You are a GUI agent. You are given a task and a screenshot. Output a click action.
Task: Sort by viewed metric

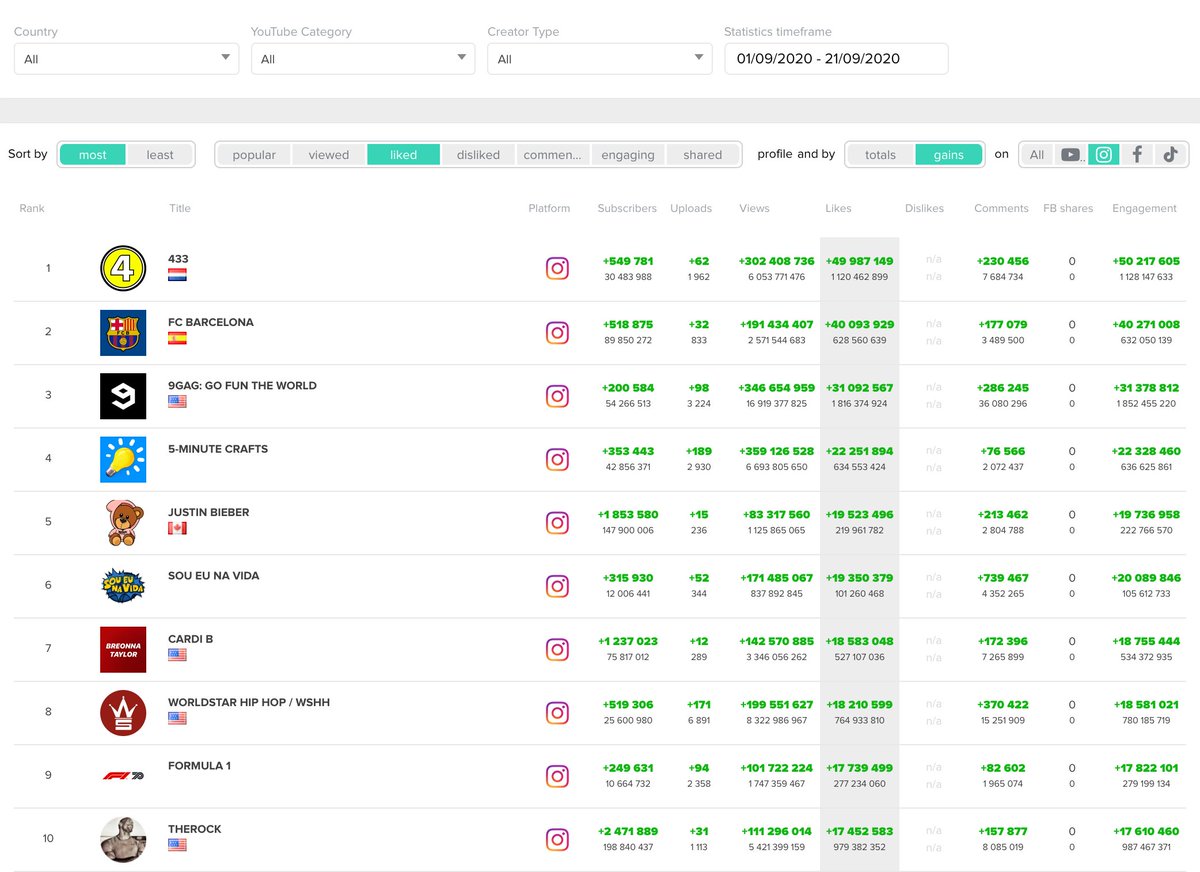(329, 155)
